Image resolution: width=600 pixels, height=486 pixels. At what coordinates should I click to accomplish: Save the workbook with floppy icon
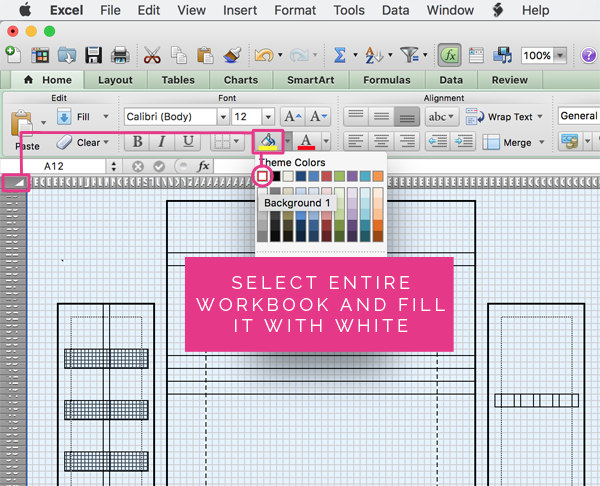click(x=93, y=55)
